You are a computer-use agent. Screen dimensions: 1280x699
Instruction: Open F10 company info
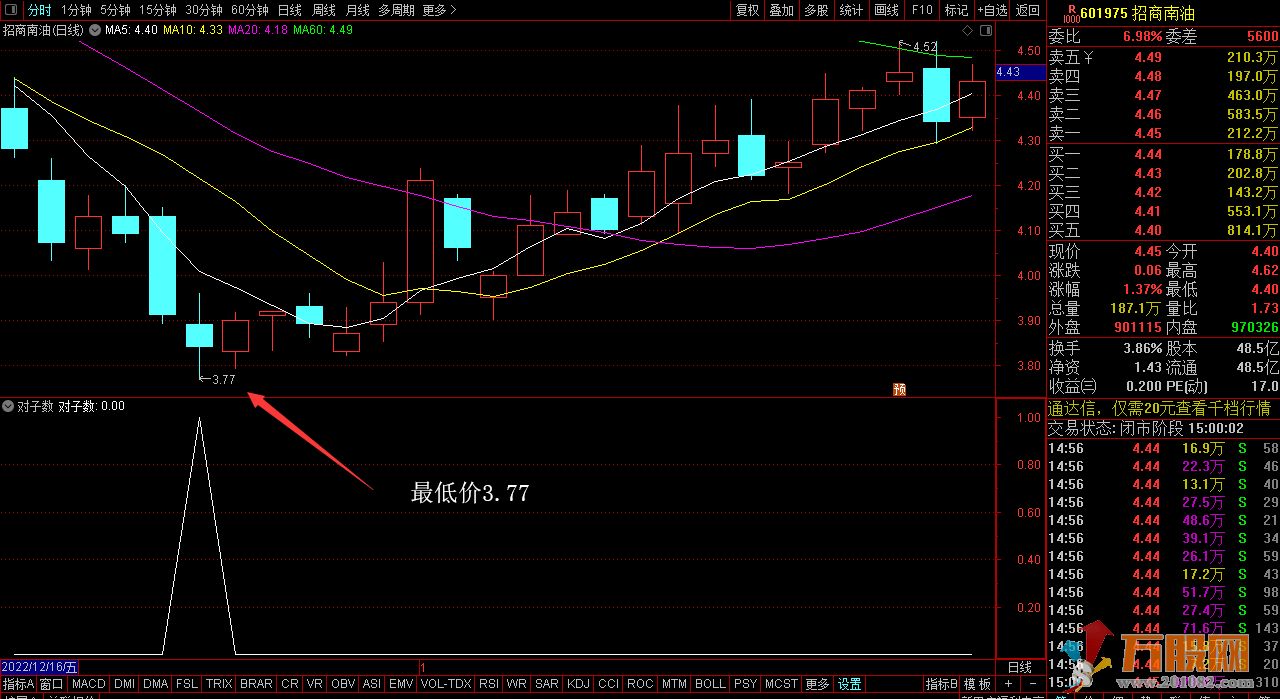coord(922,10)
